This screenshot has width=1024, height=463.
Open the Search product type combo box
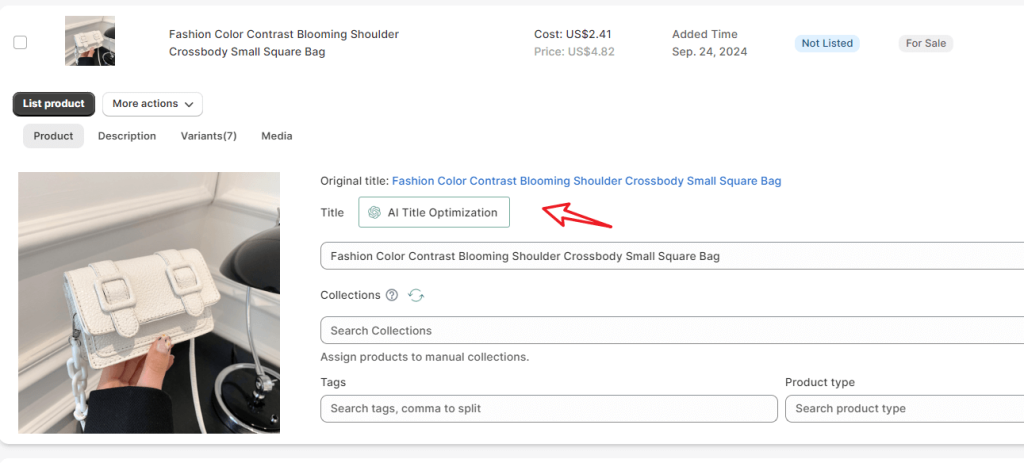pos(904,408)
